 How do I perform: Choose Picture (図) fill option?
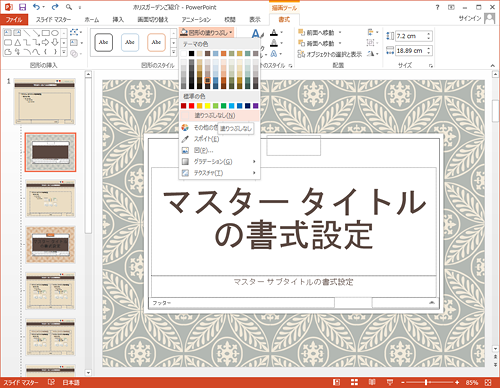(x=220, y=150)
